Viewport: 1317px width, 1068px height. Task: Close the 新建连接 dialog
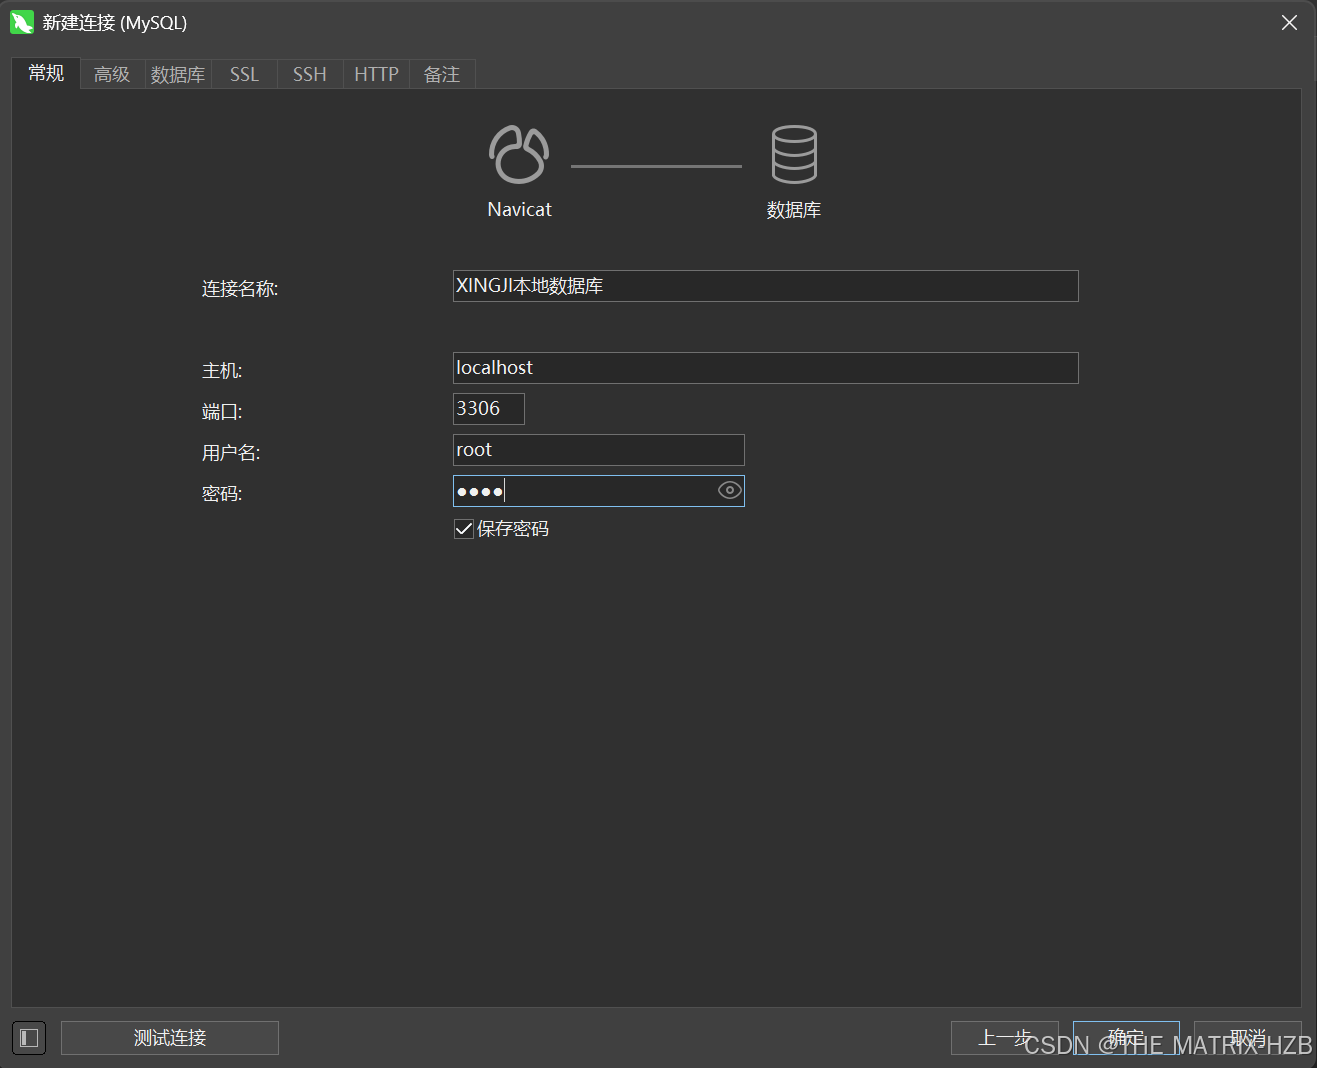click(1290, 22)
